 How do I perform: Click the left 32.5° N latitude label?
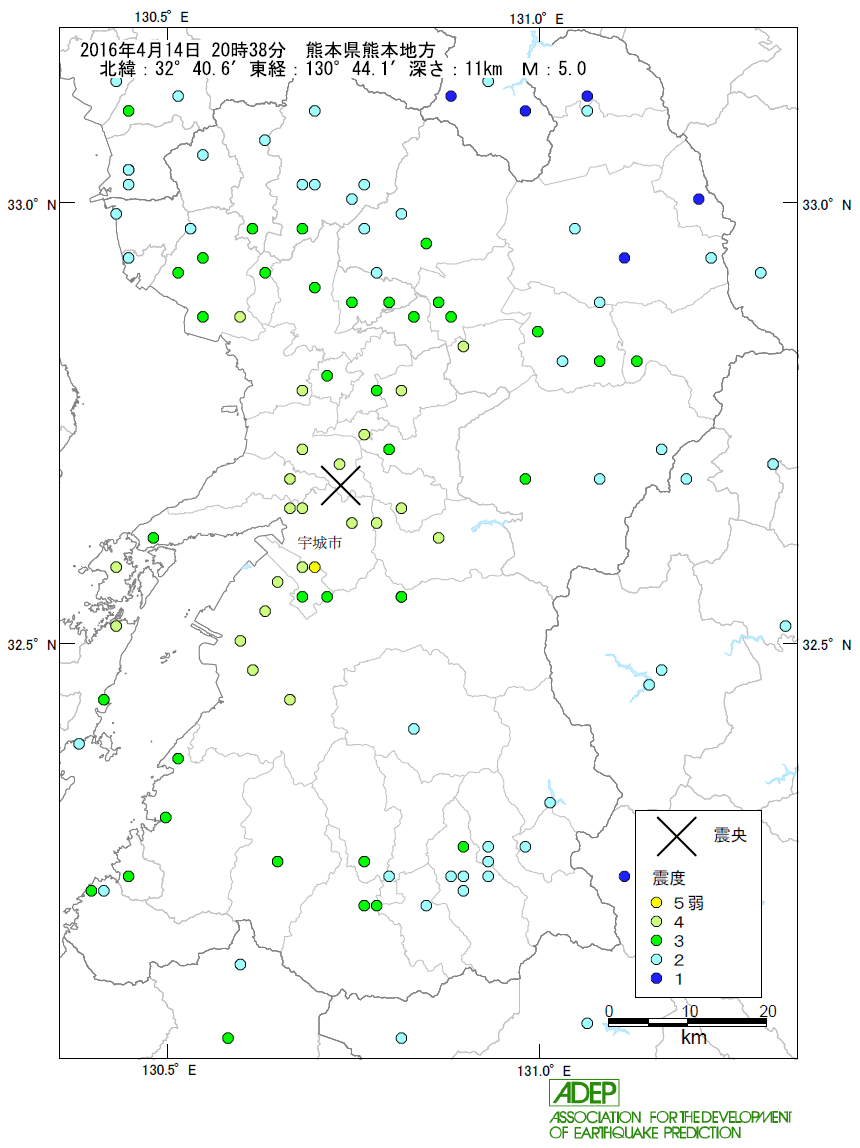(31, 644)
